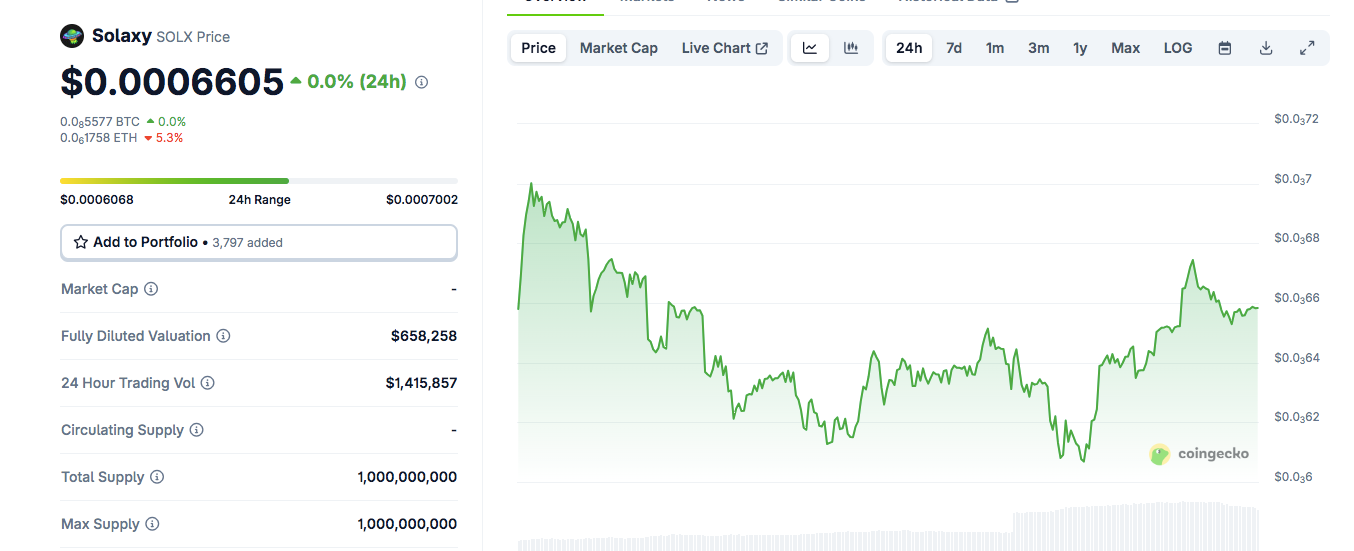
Task: Switch to candlestick chart view icon
Action: pyautogui.click(x=851, y=48)
